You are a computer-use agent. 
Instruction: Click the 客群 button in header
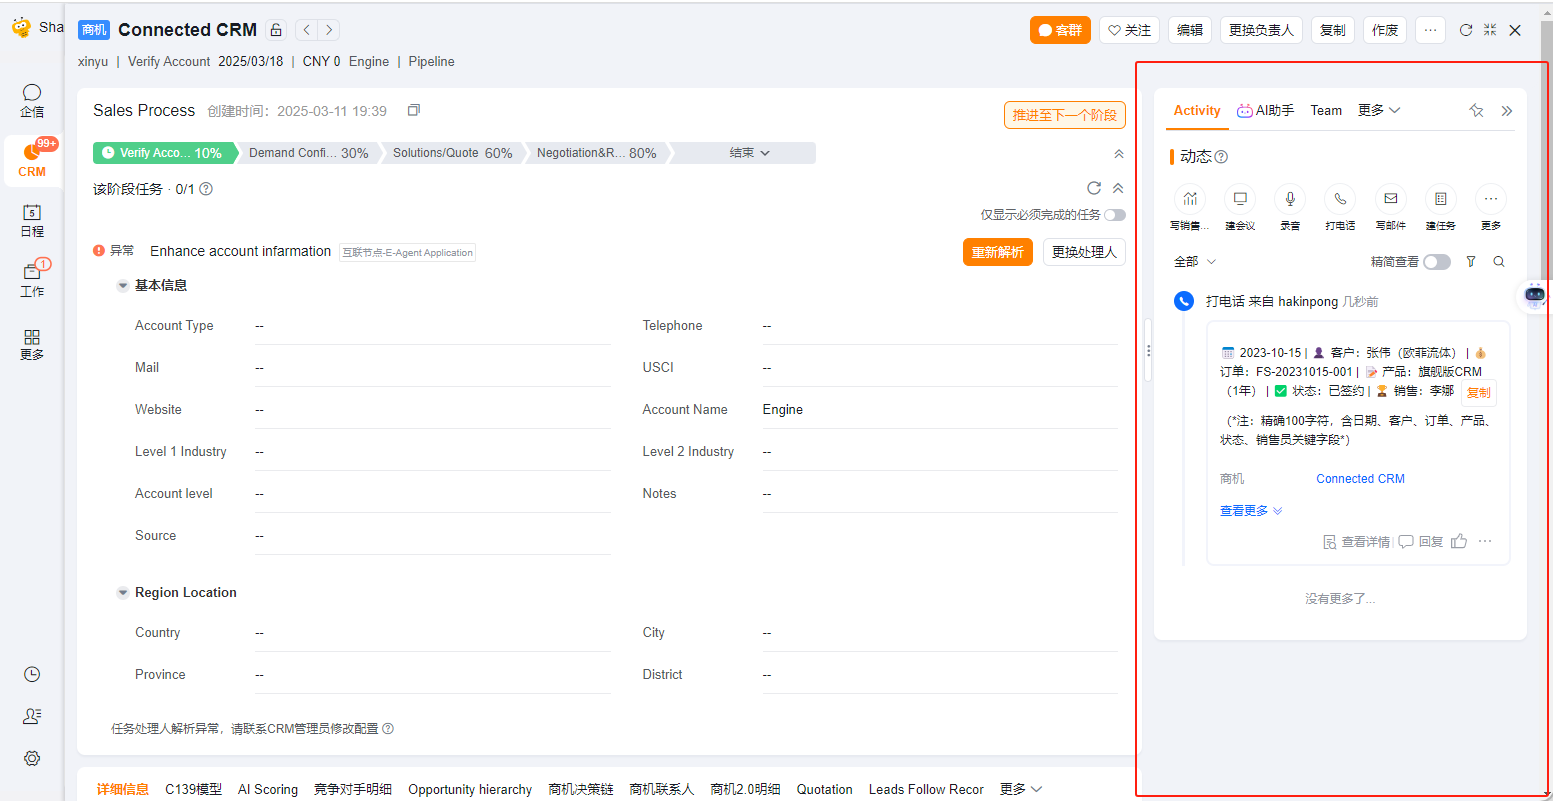pos(1060,30)
